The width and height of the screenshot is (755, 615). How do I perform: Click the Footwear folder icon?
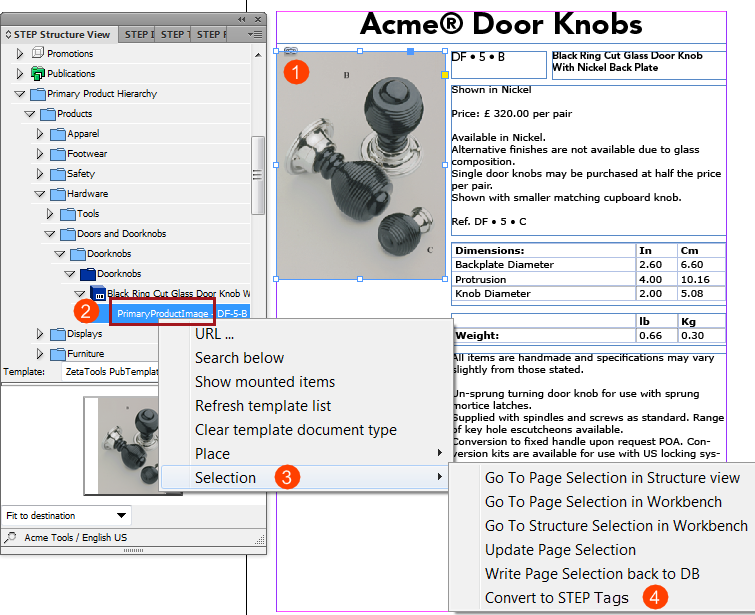point(58,154)
